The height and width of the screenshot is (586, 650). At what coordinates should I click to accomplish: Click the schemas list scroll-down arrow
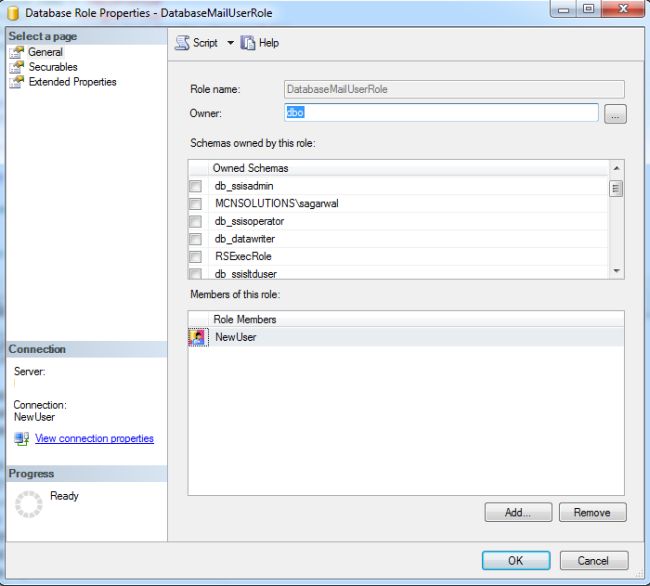click(616, 271)
